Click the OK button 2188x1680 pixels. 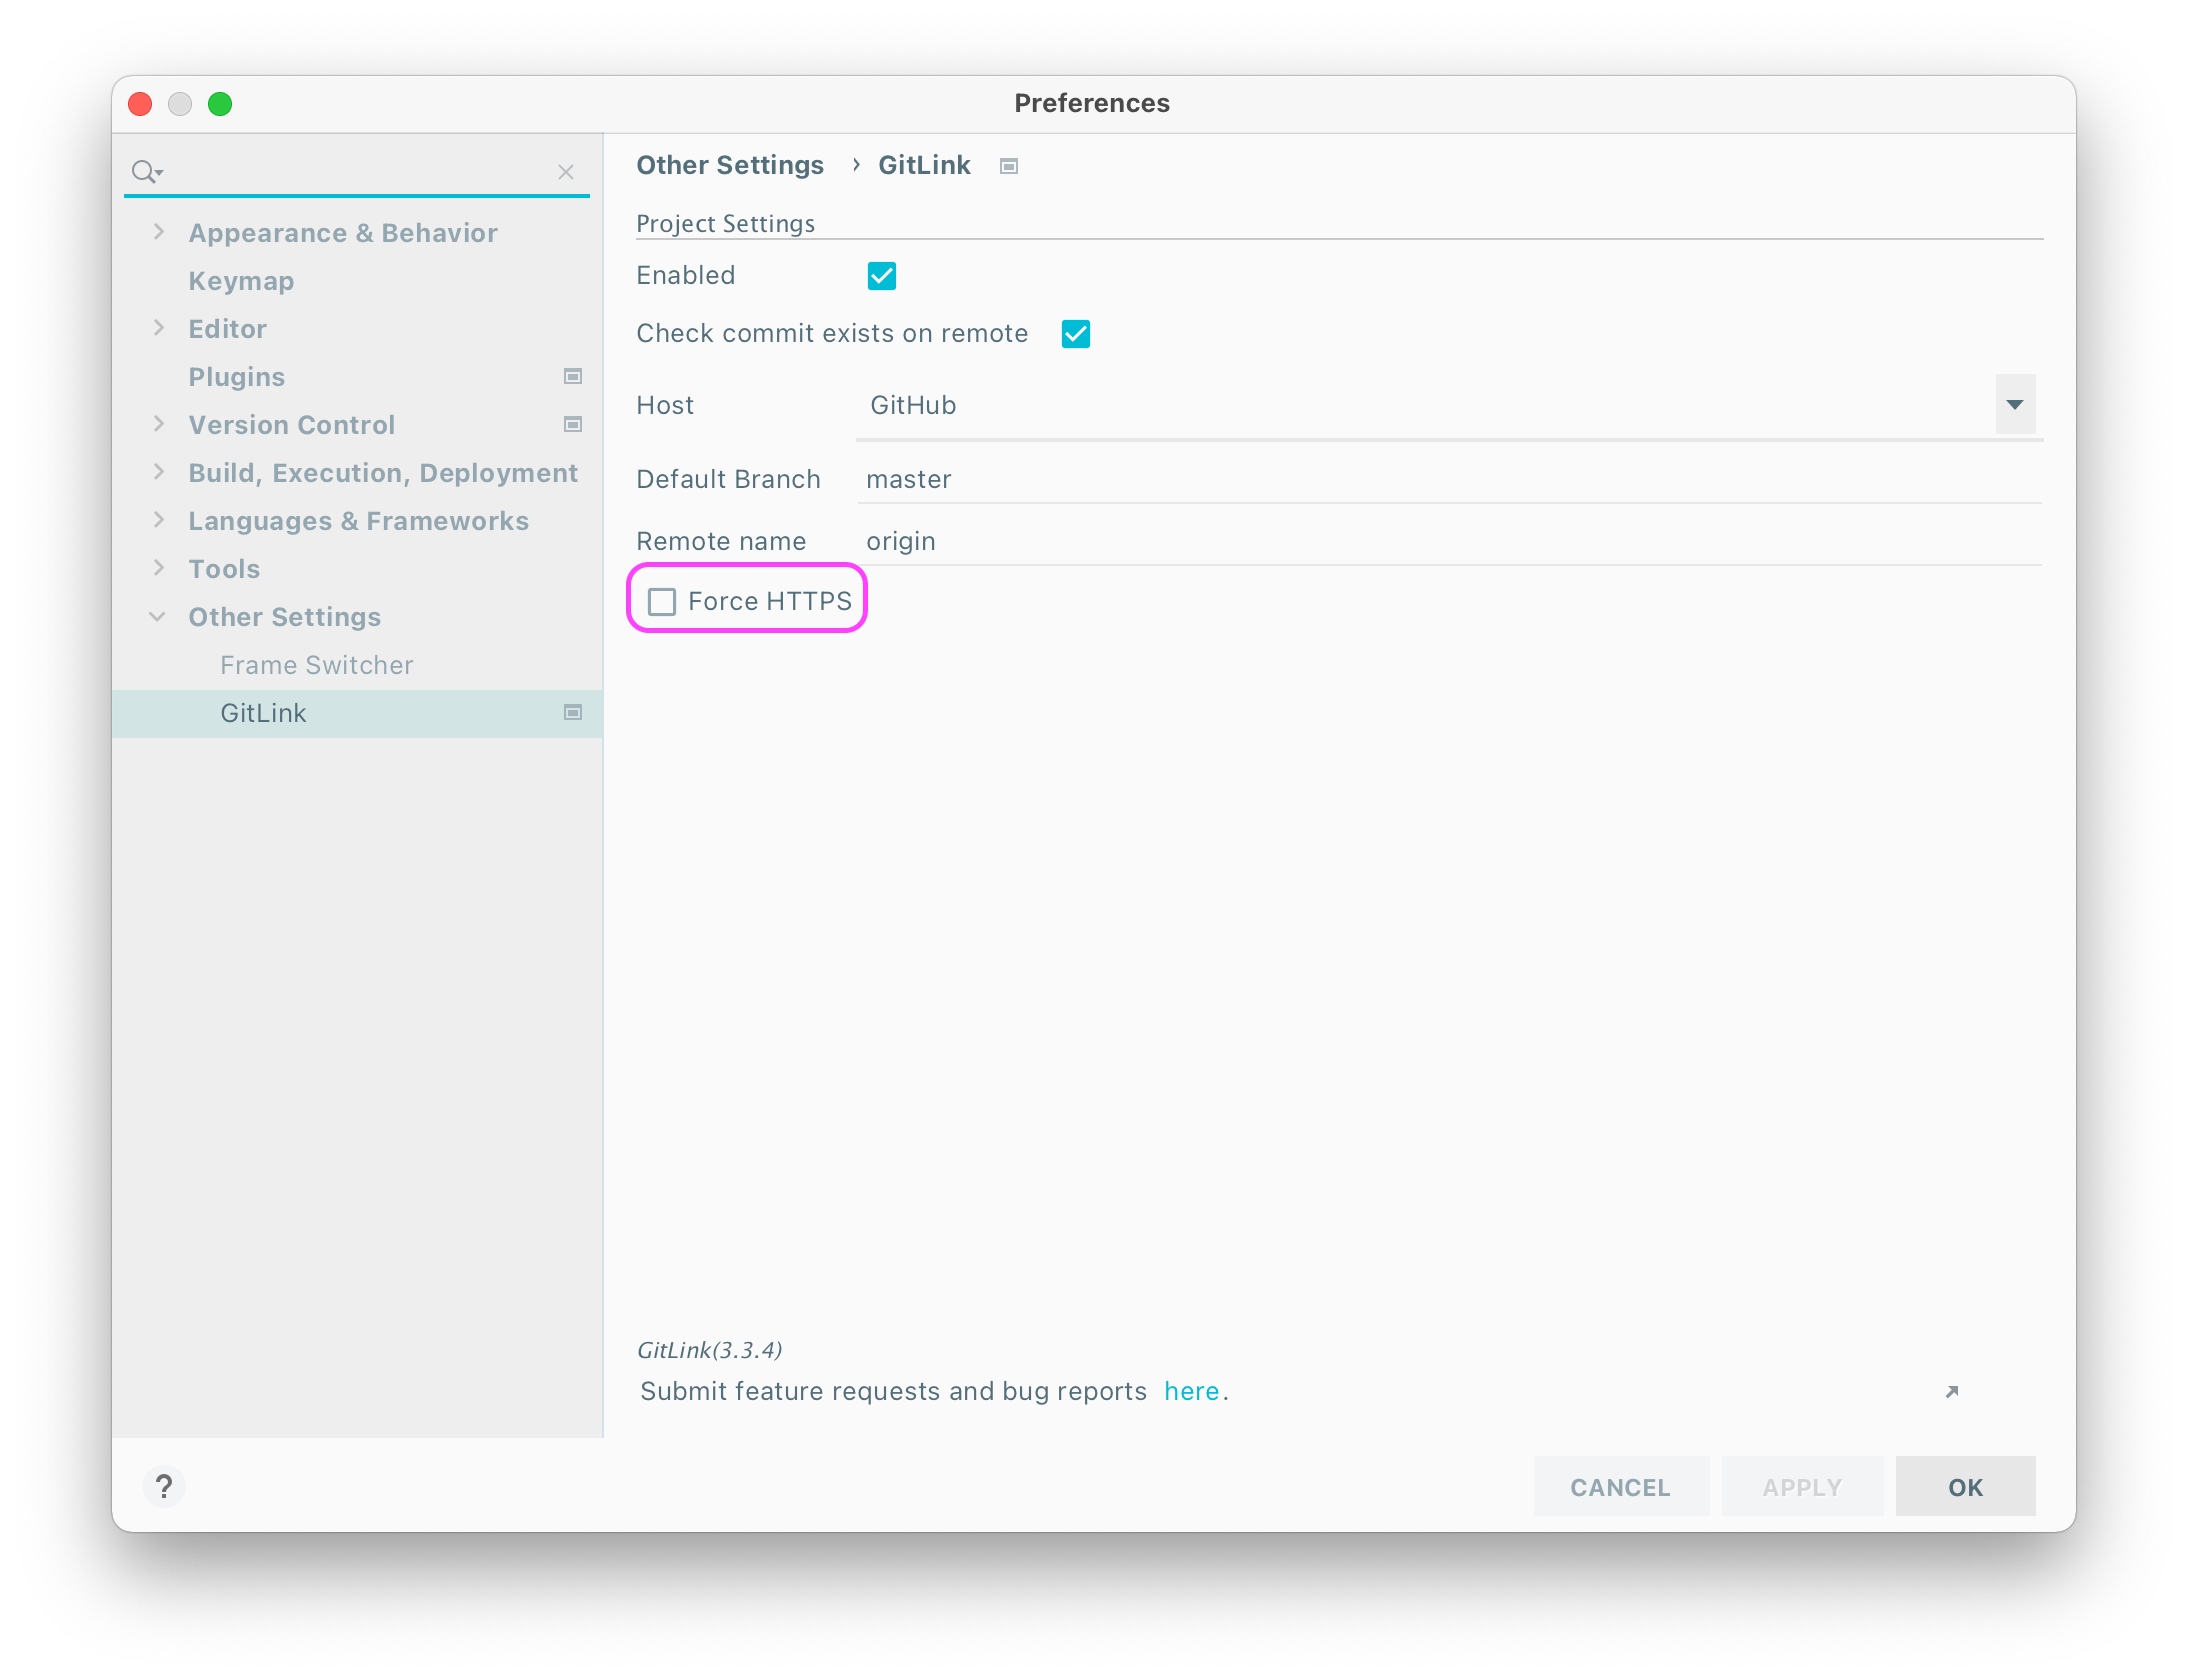[x=1964, y=1487]
